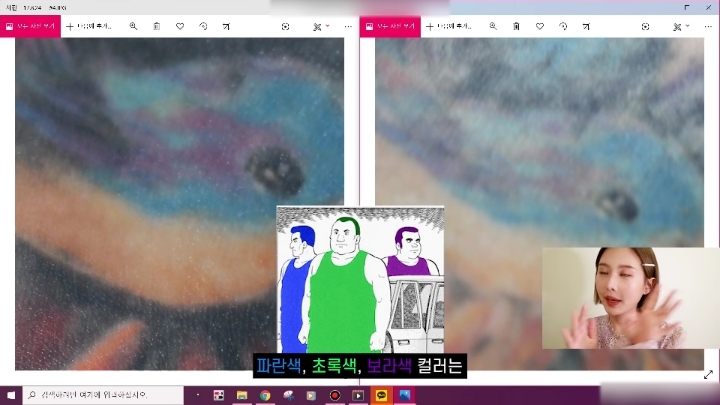Delete photo with trash icon in right Photos window

(x=517, y=26)
